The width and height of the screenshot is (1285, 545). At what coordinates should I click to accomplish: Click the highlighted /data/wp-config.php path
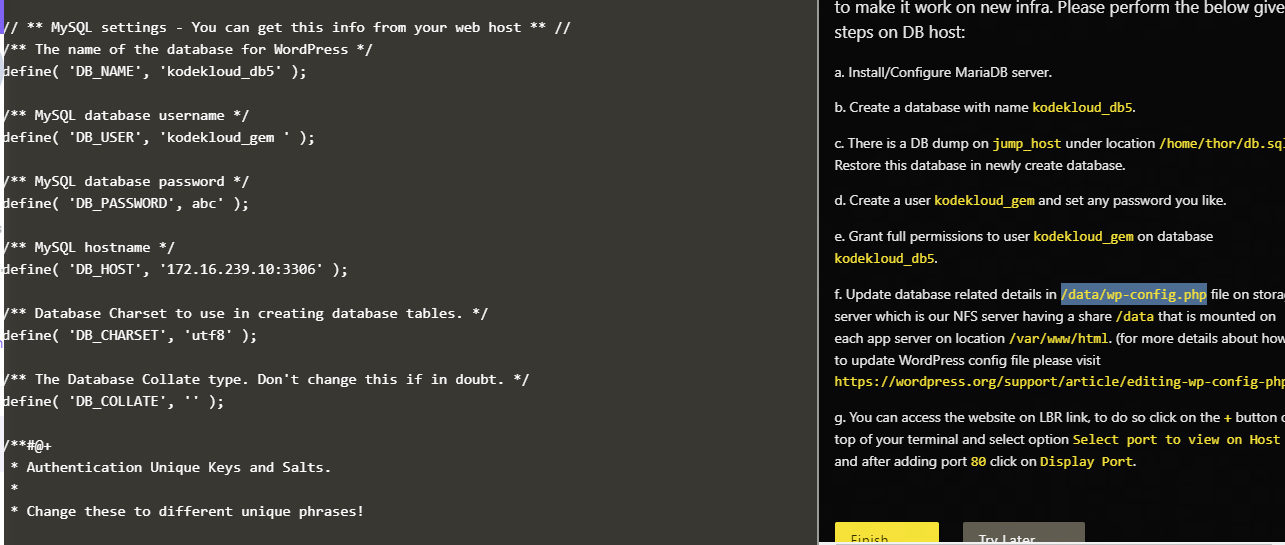pyautogui.click(x=1133, y=294)
